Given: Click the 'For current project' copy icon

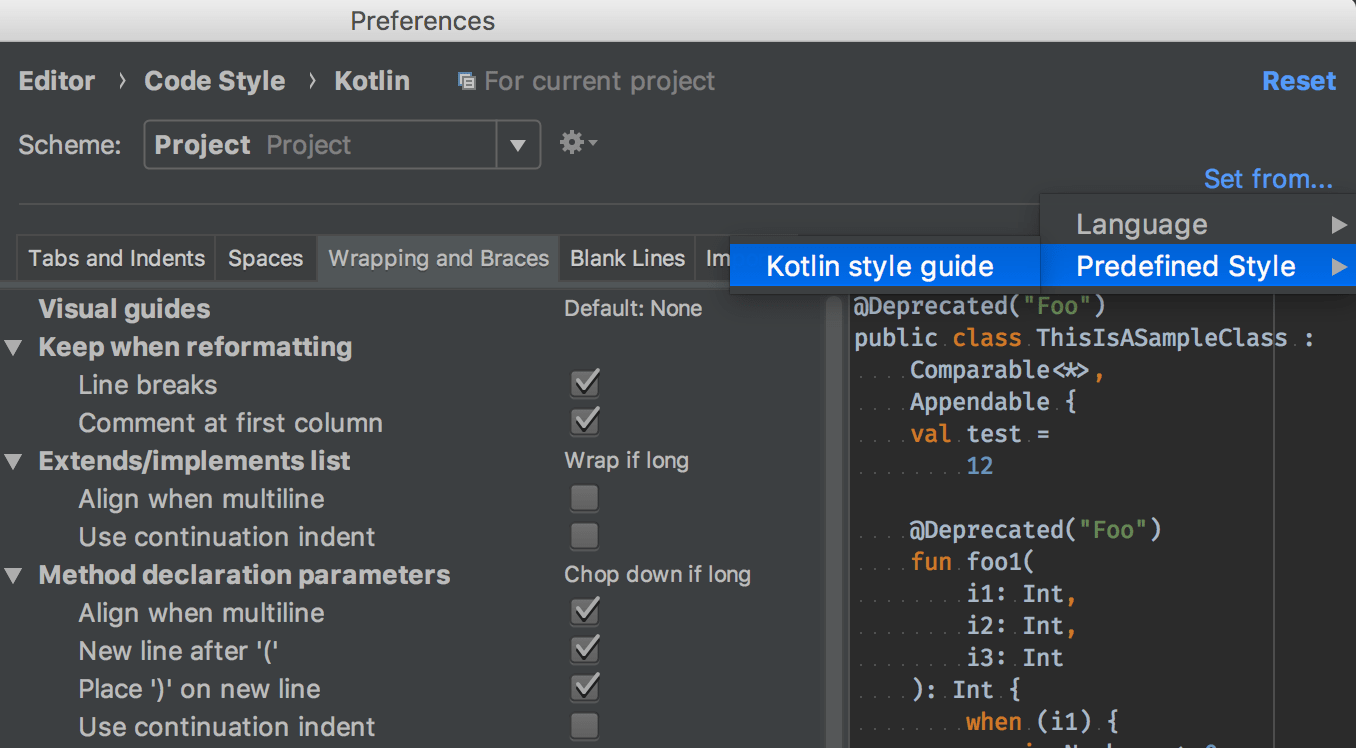Looking at the screenshot, I should [466, 81].
